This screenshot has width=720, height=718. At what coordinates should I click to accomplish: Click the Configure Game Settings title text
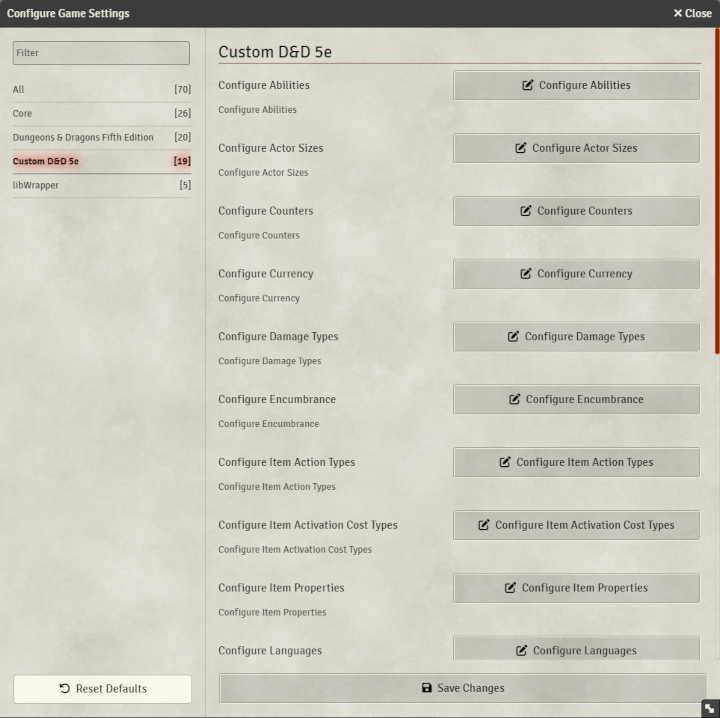click(x=68, y=13)
